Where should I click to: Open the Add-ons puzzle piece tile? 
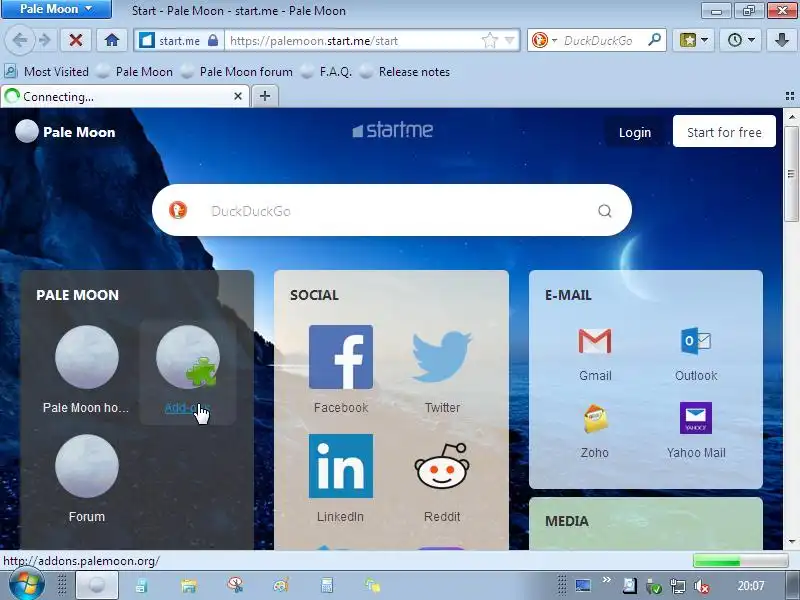(188, 370)
